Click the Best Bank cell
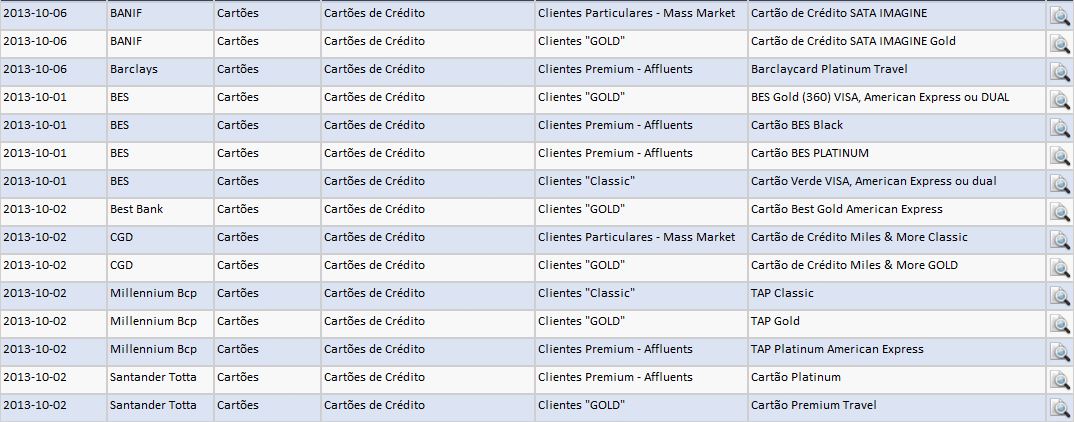Screen dimensions: 1074x422 coord(137,209)
